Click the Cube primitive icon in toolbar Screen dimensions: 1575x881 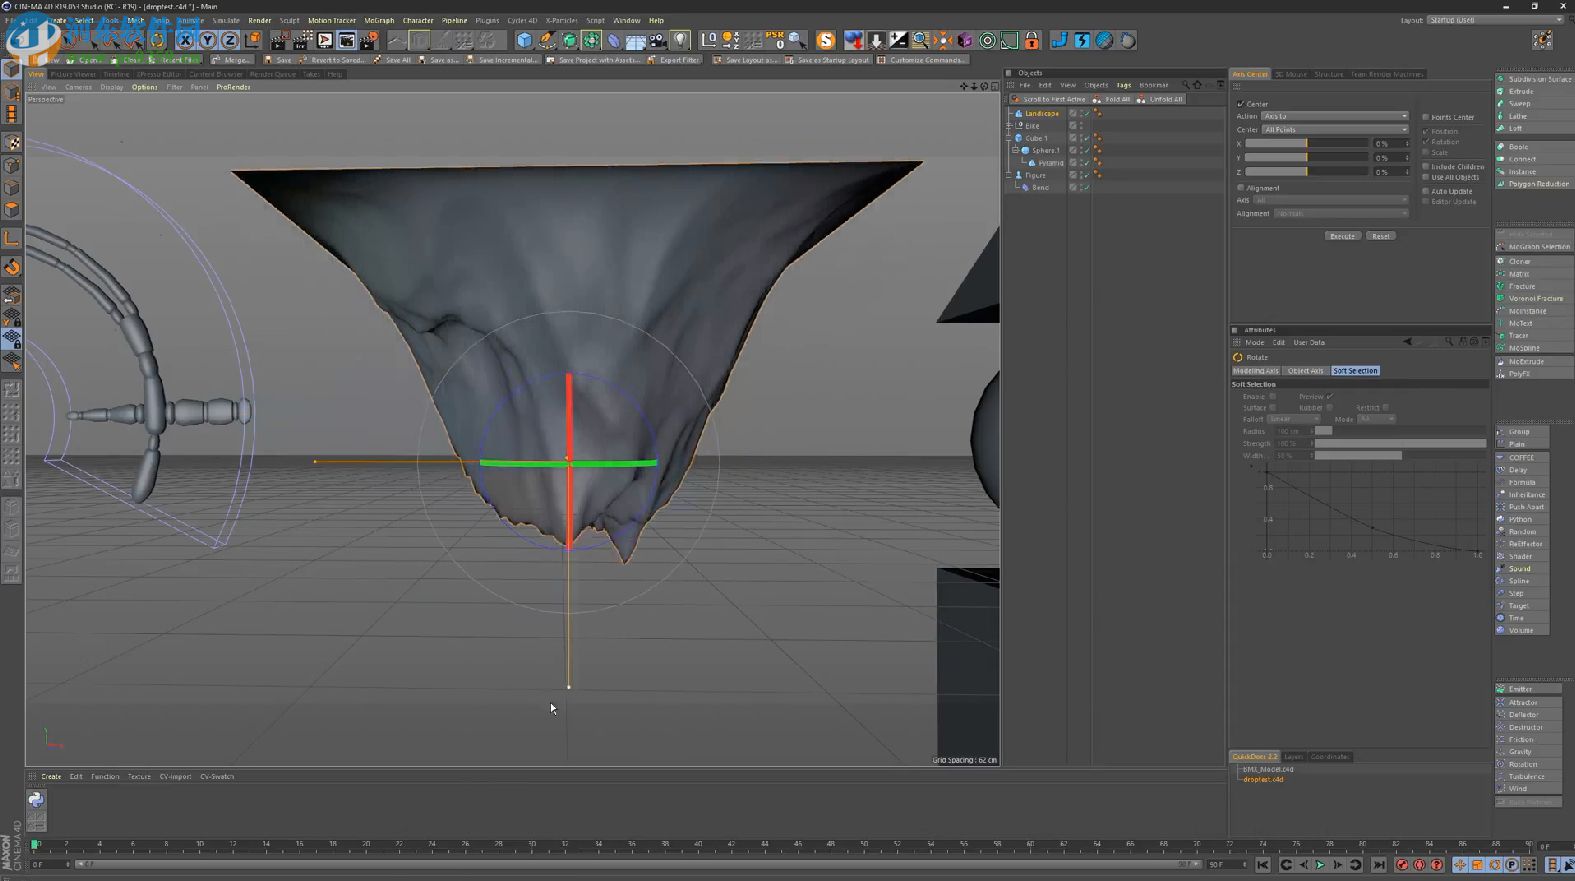tap(524, 40)
